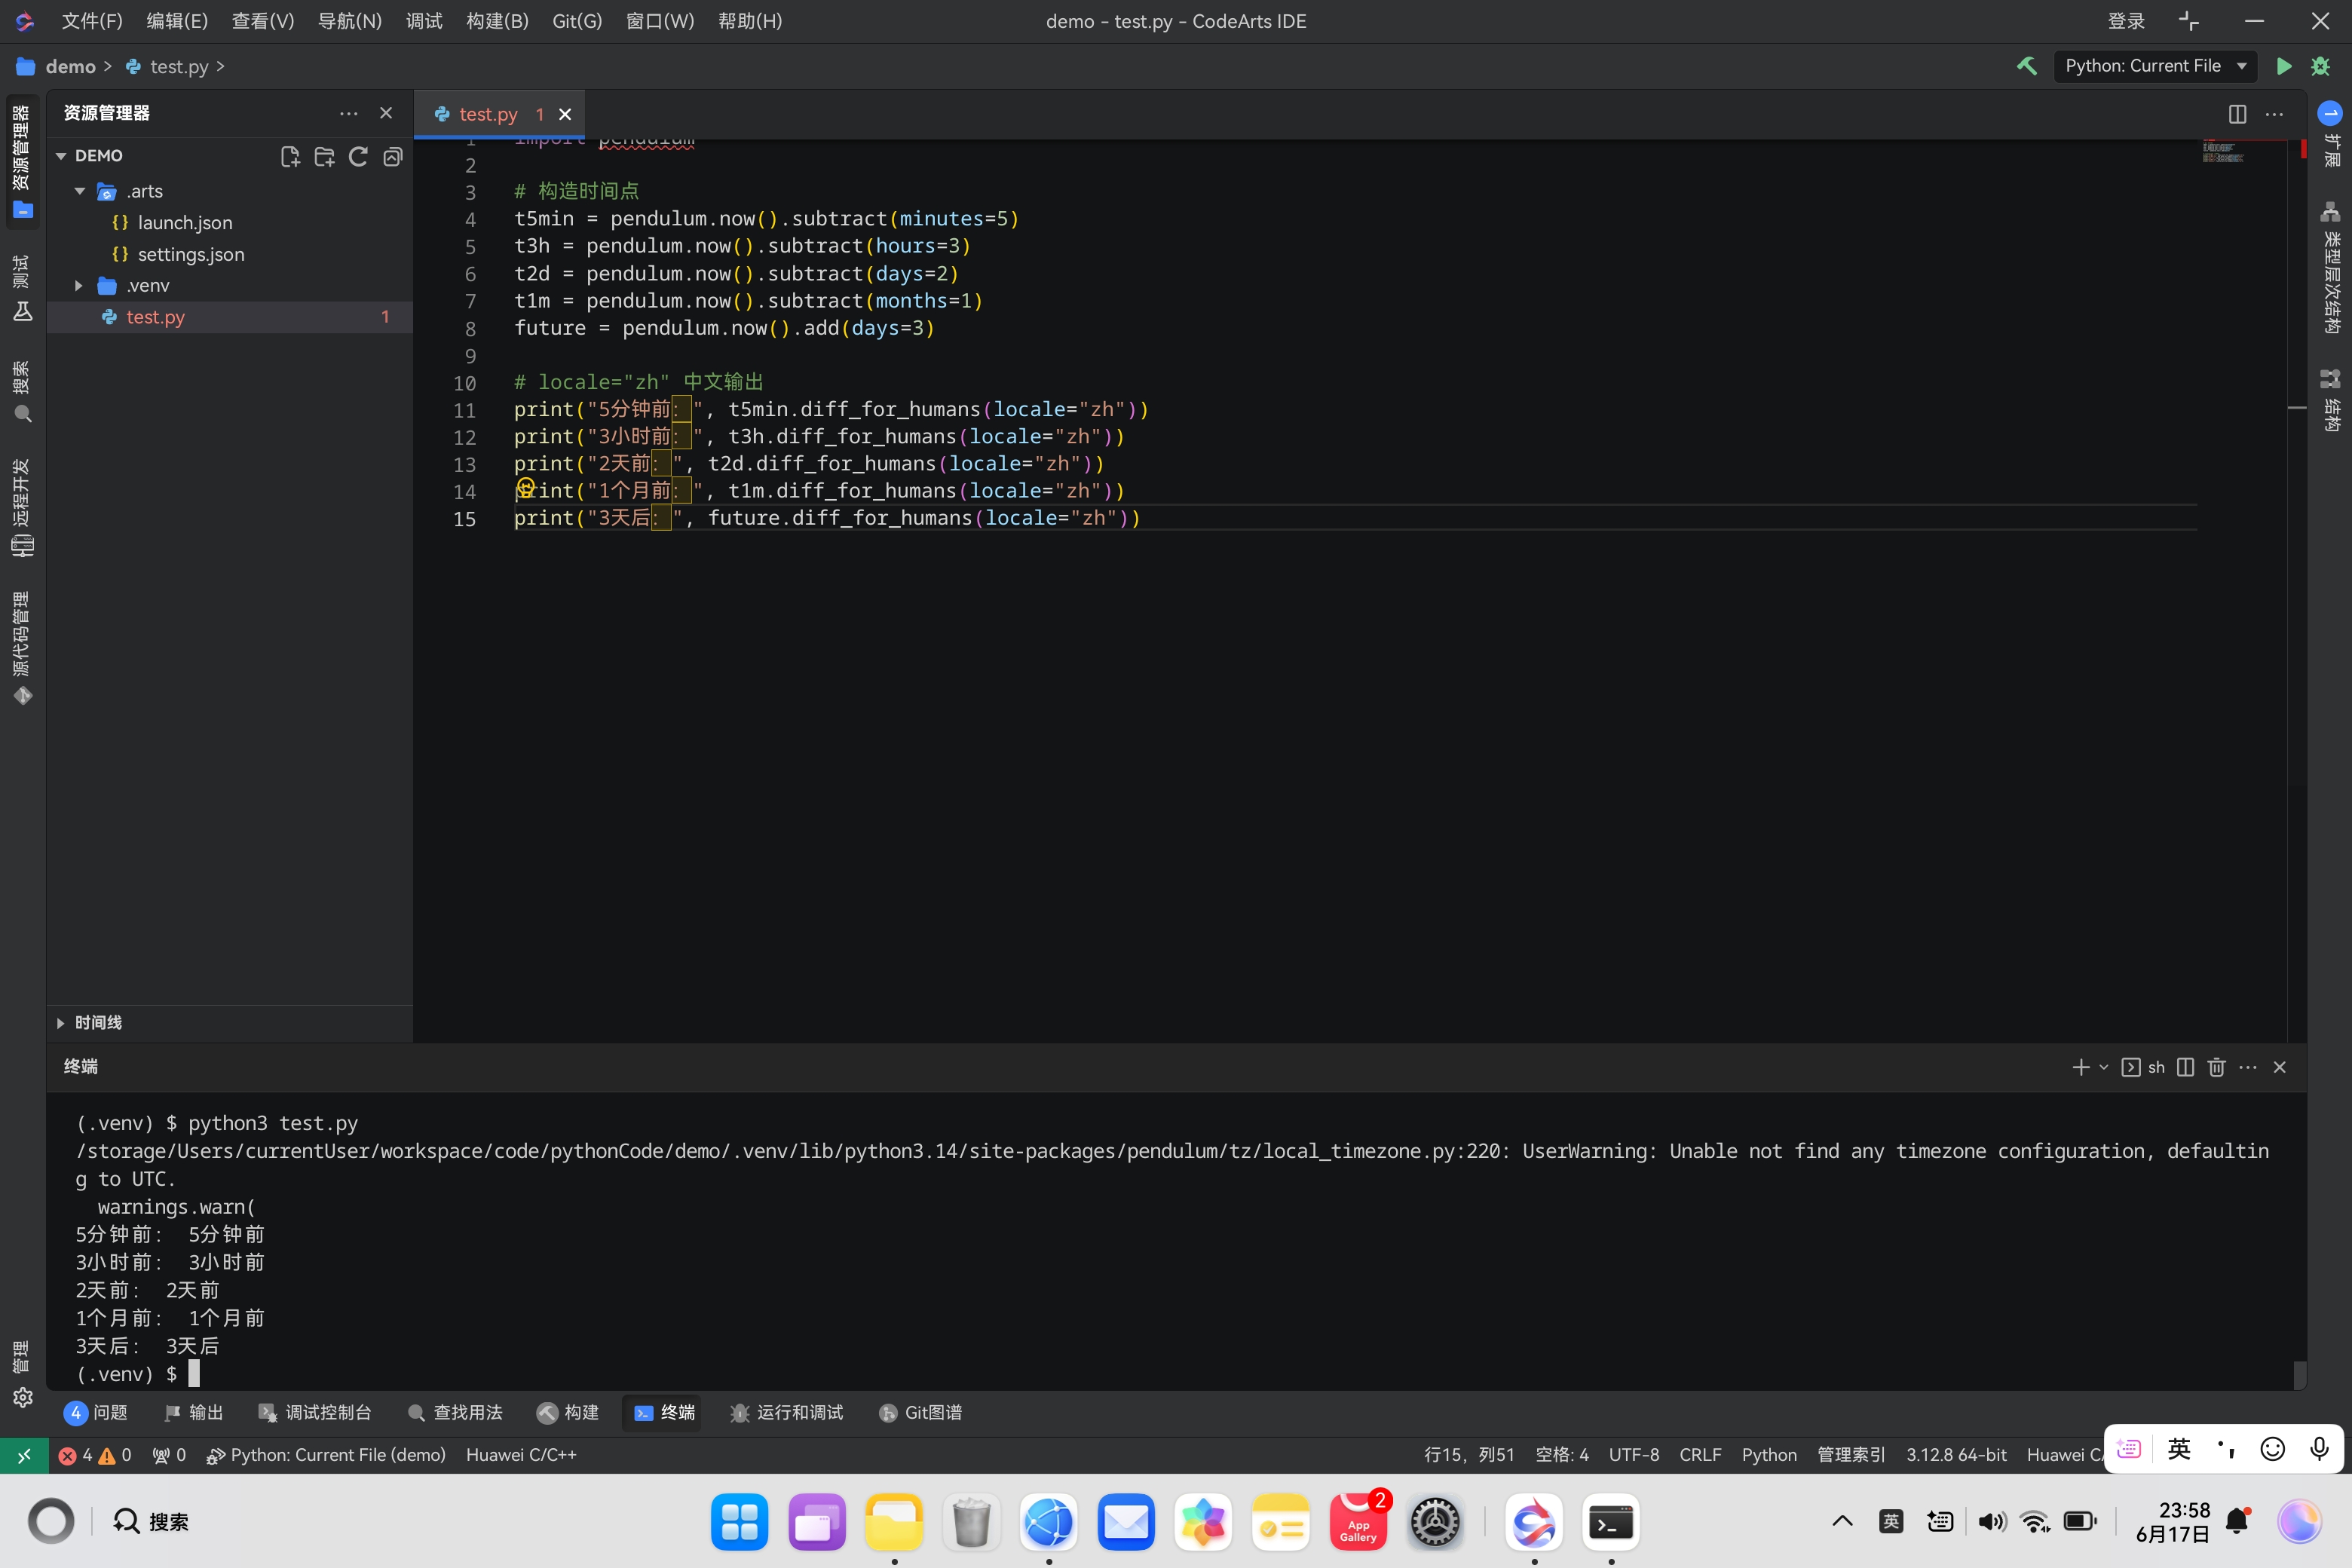This screenshot has height=1568, width=2352.
Task: Open the source control view
Action: pos(22,648)
